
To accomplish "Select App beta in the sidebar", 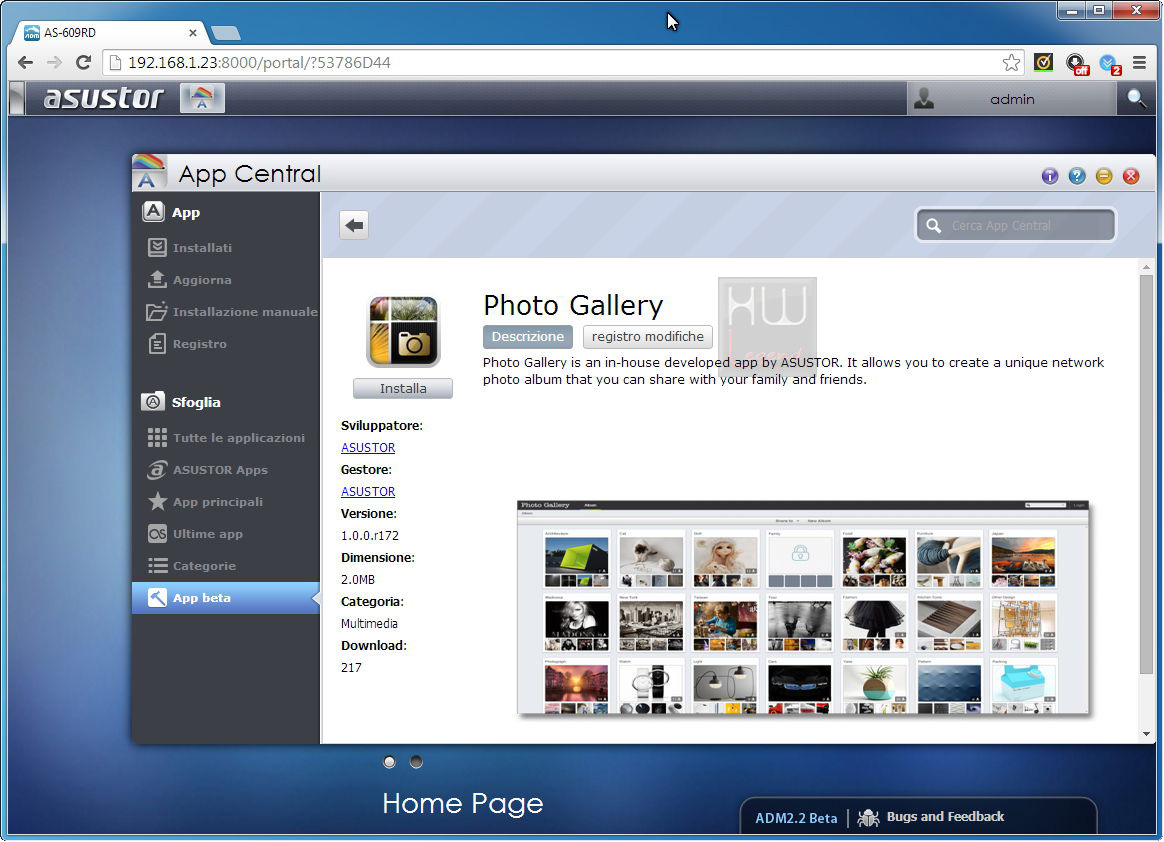I will (x=226, y=598).
